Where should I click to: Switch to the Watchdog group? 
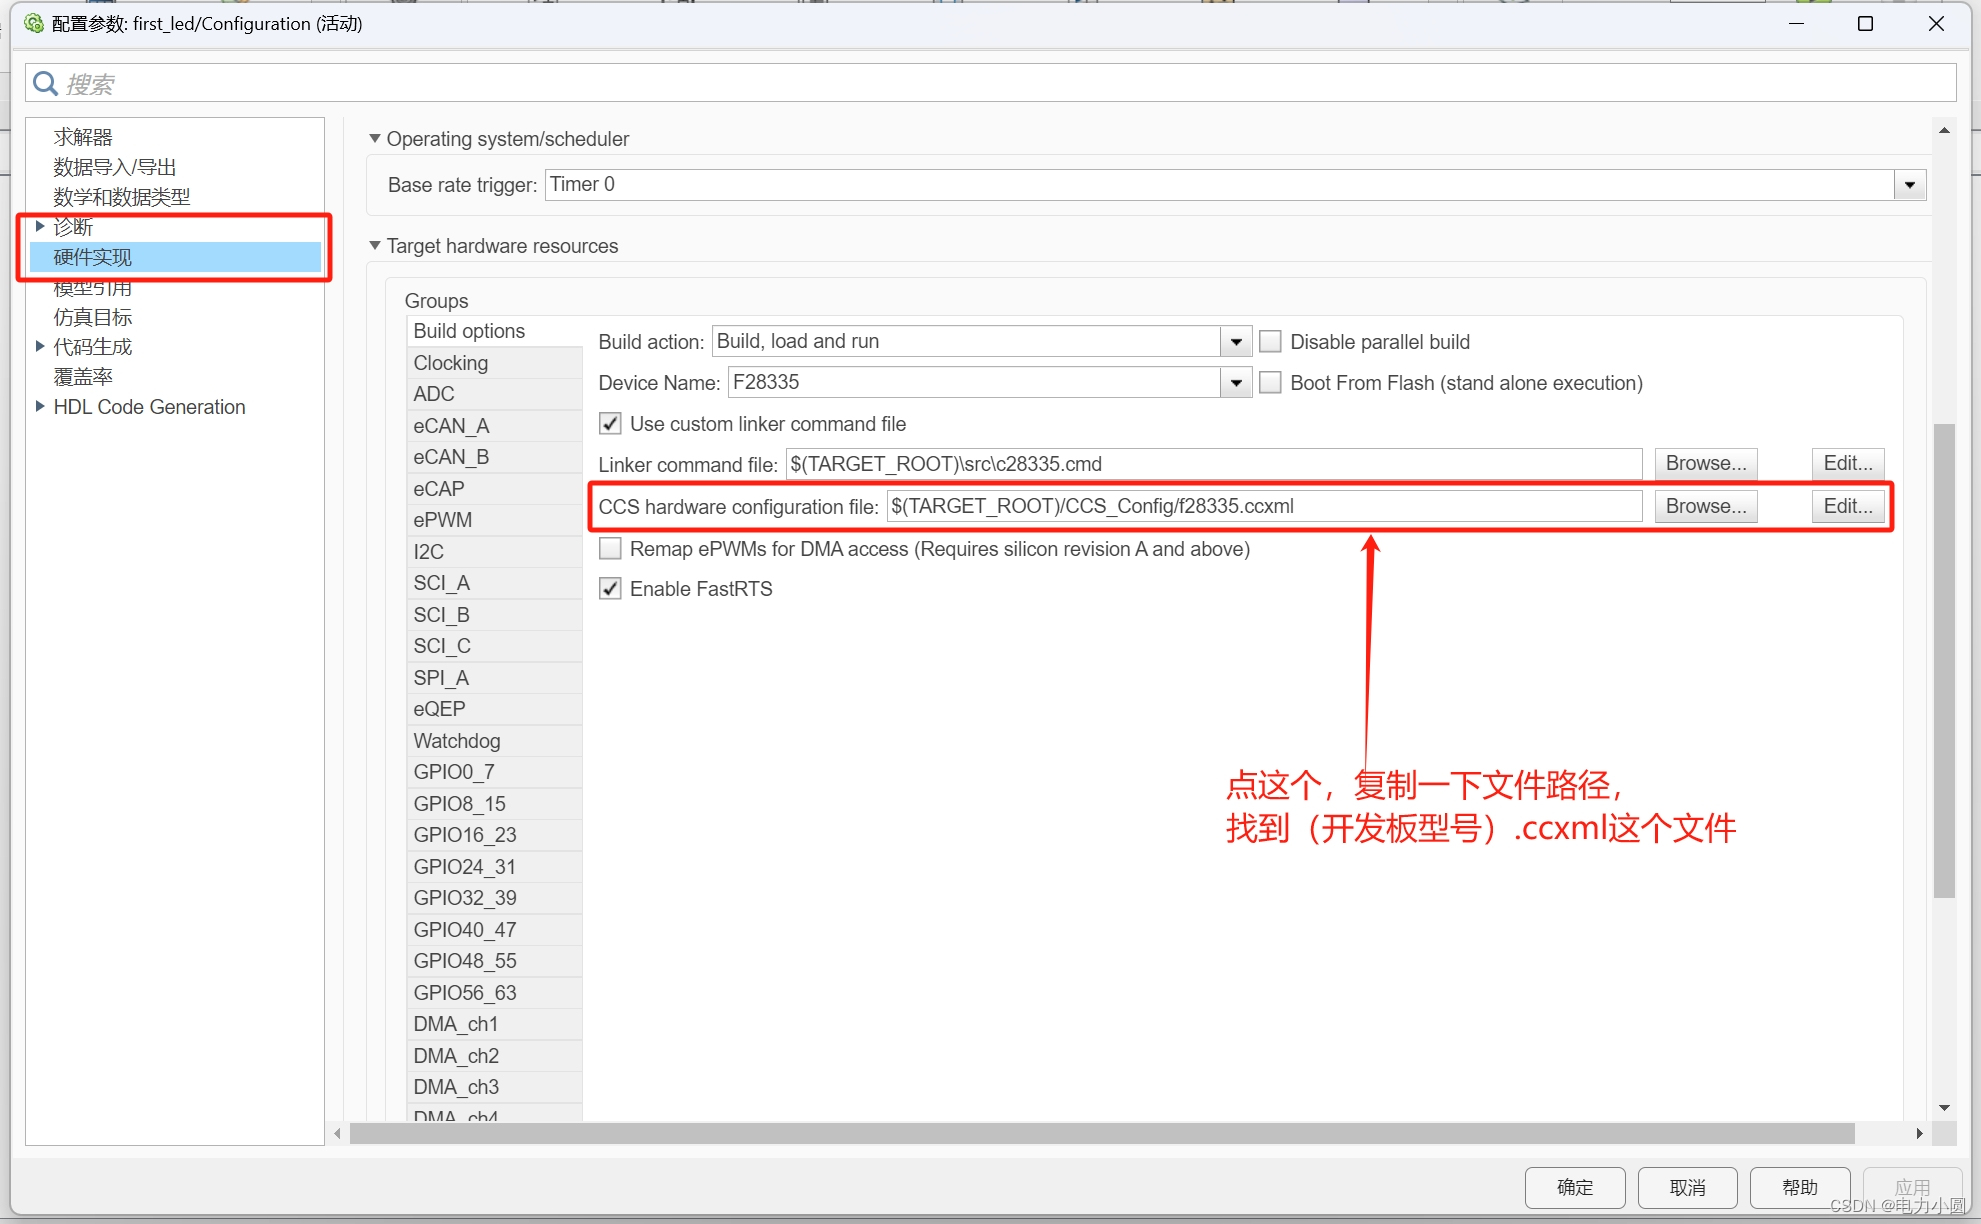click(x=457, y=740)
